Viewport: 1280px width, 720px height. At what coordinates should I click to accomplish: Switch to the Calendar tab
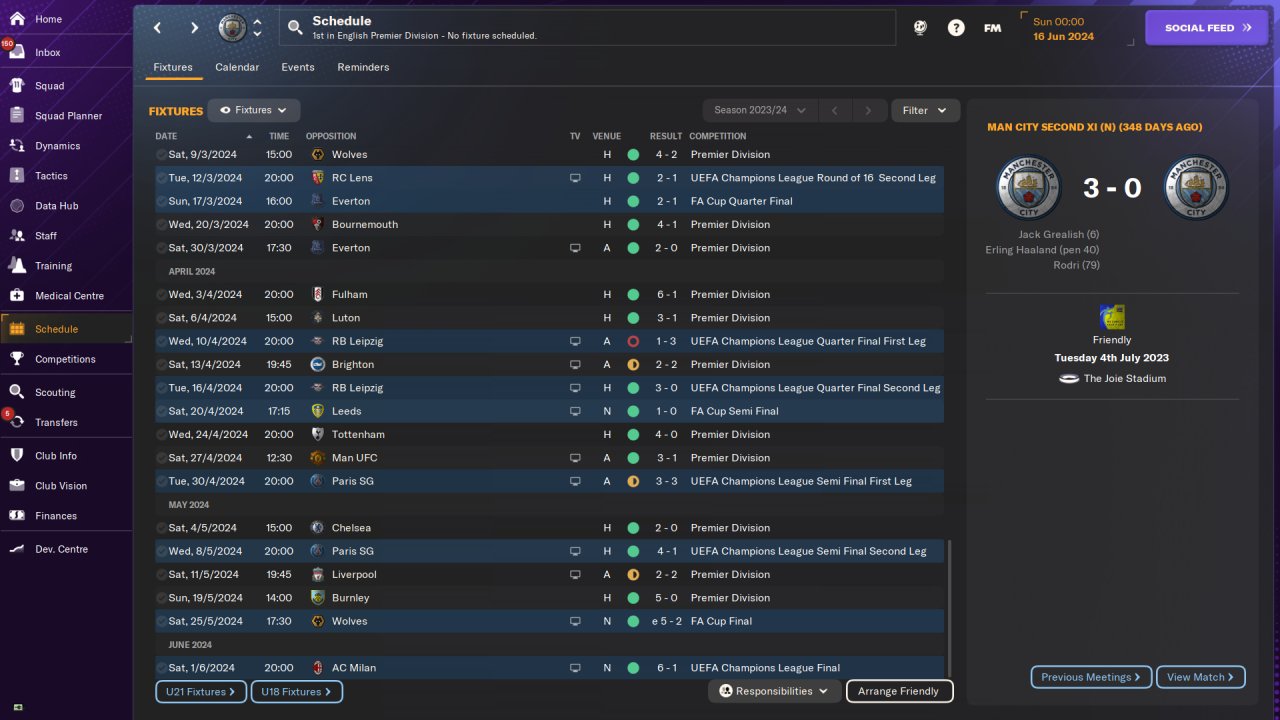[237, 67]
